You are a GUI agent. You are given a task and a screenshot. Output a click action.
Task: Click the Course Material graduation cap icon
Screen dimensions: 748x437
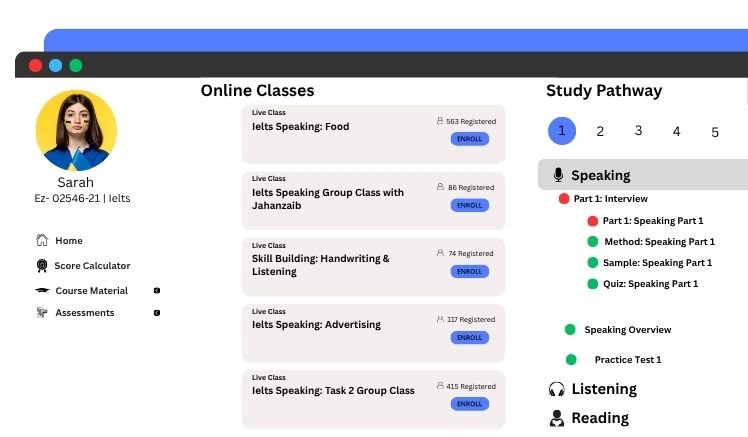[x=42, y=291]
